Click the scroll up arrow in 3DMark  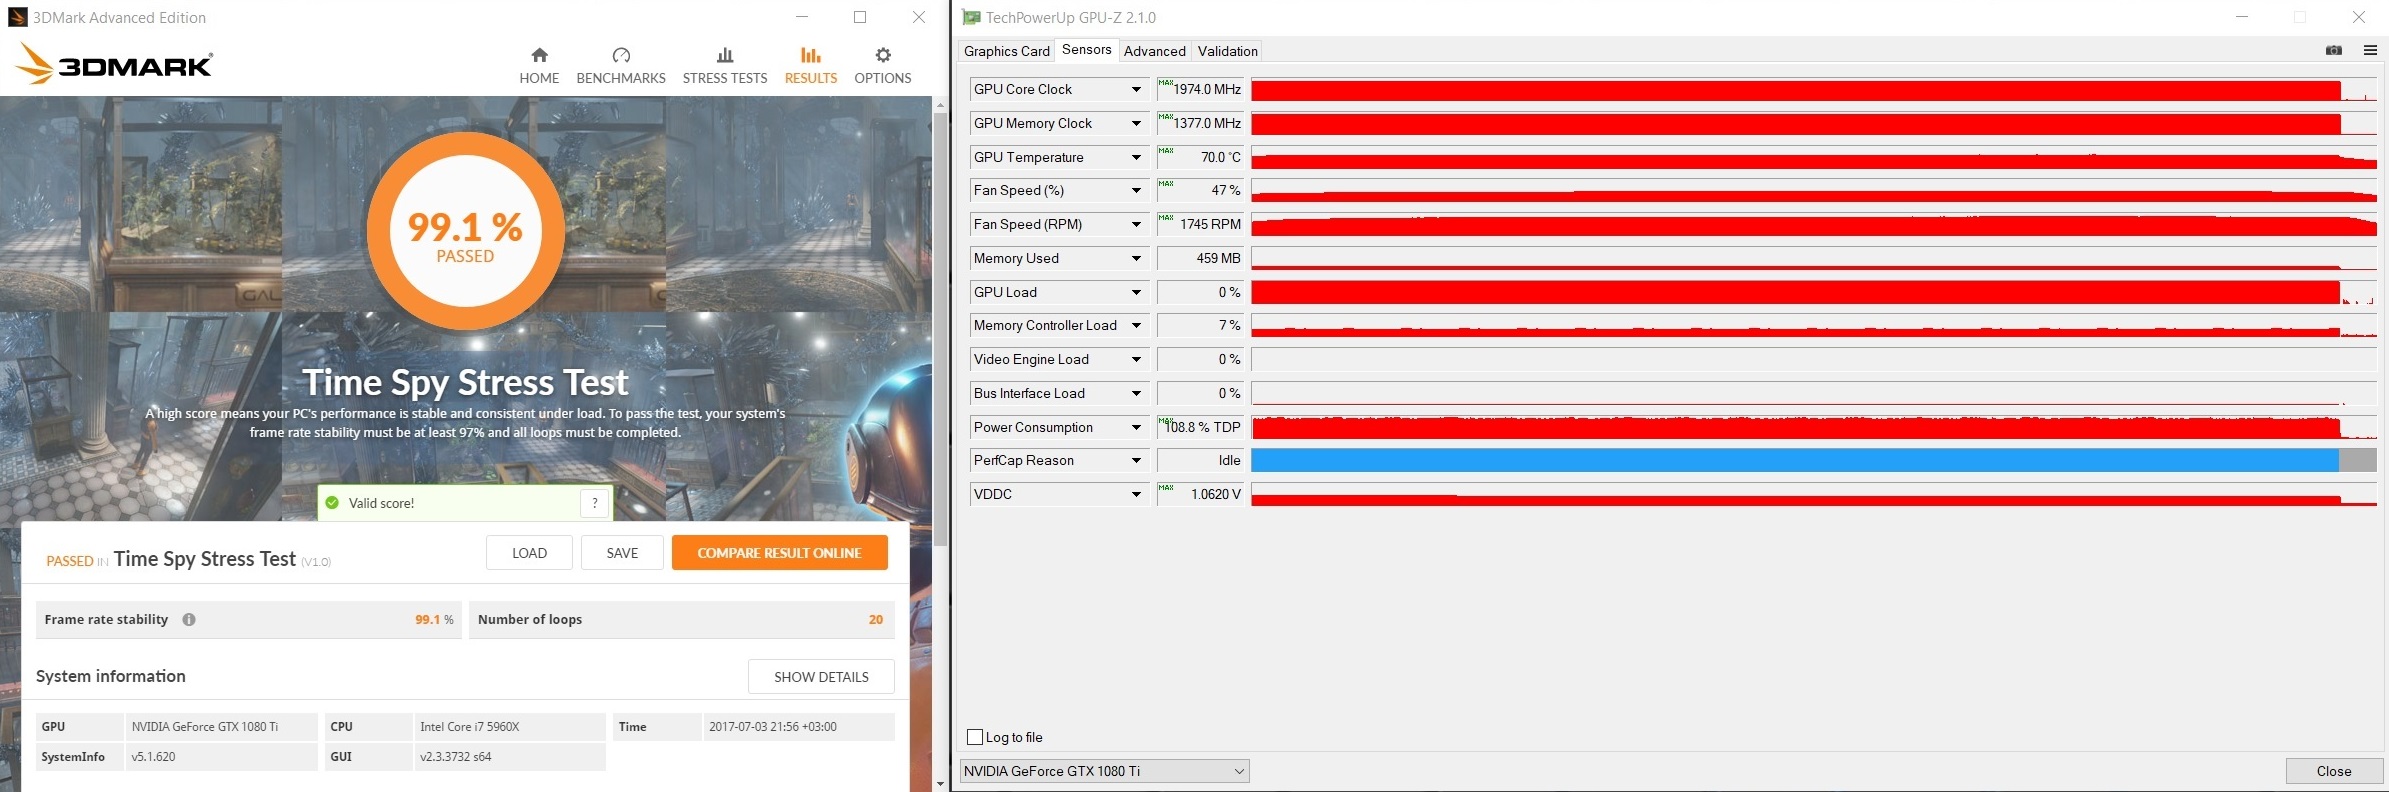tap(940, 104)
